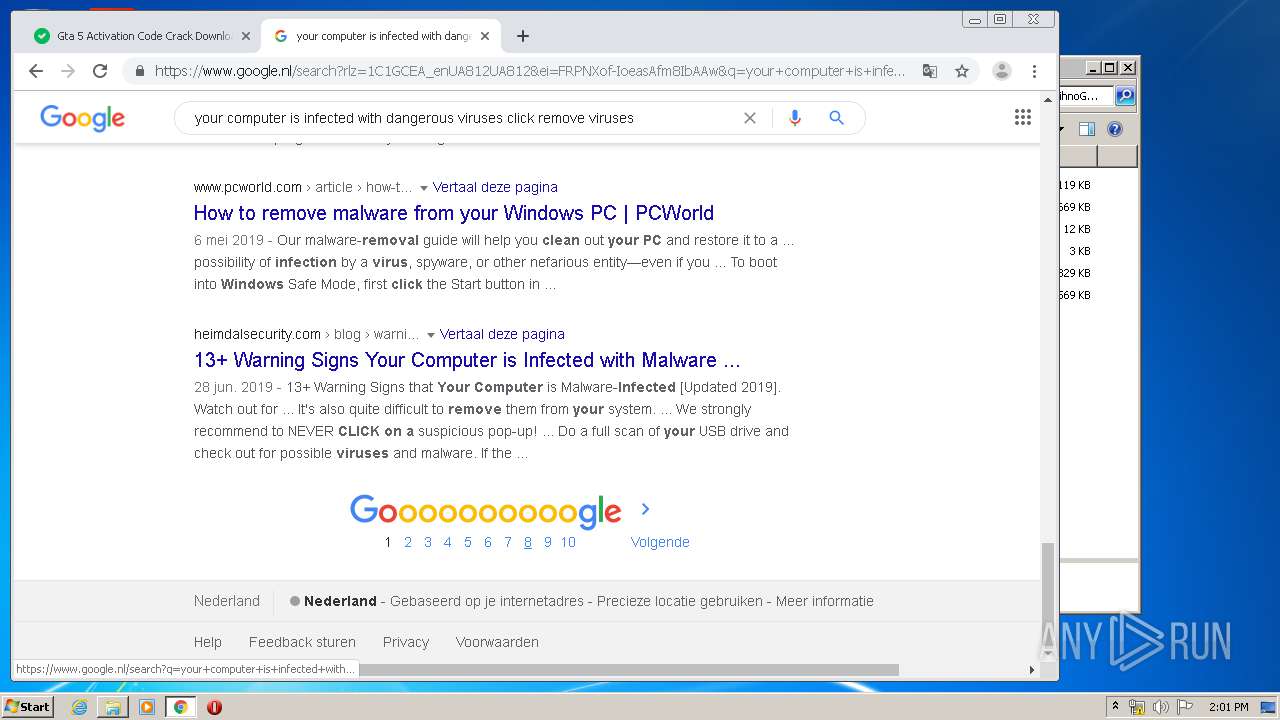The height and width of the screenshot is (720, 1280).
Task: Open the Chrome profile avatar
Action: pyautogui.click(x=1002, y=71)
